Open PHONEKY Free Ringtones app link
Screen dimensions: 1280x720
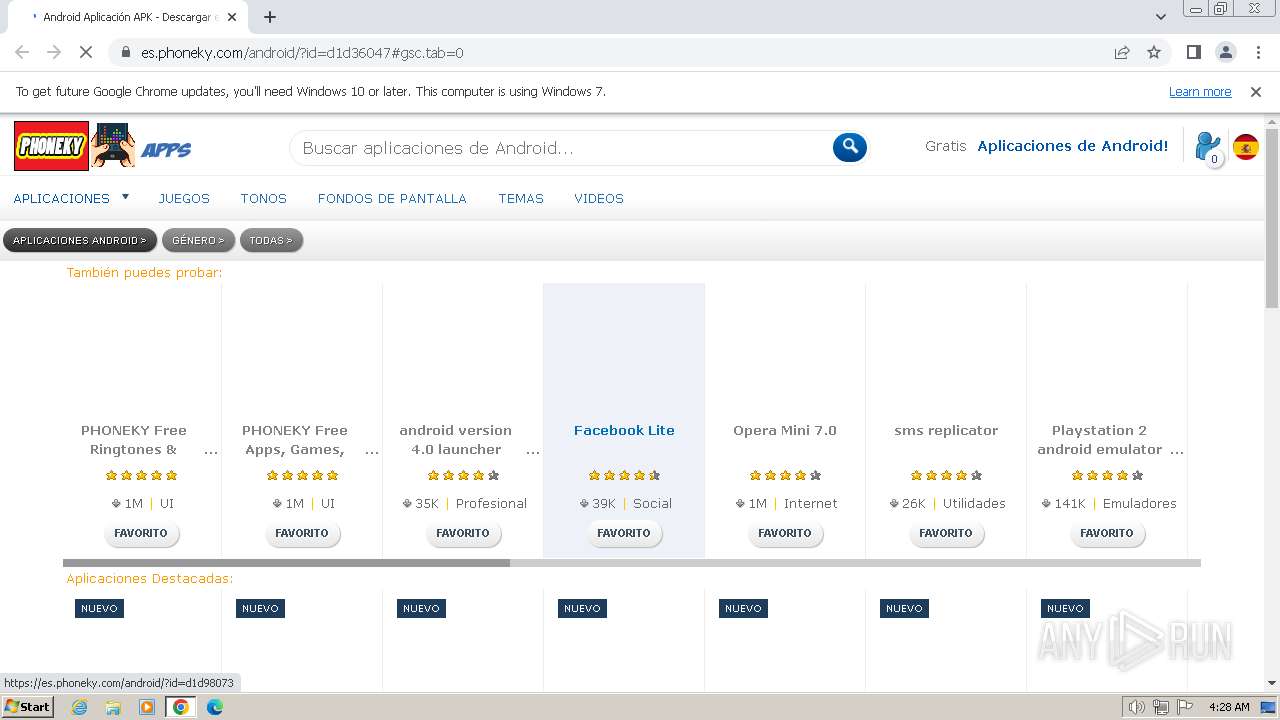point(134,440)
